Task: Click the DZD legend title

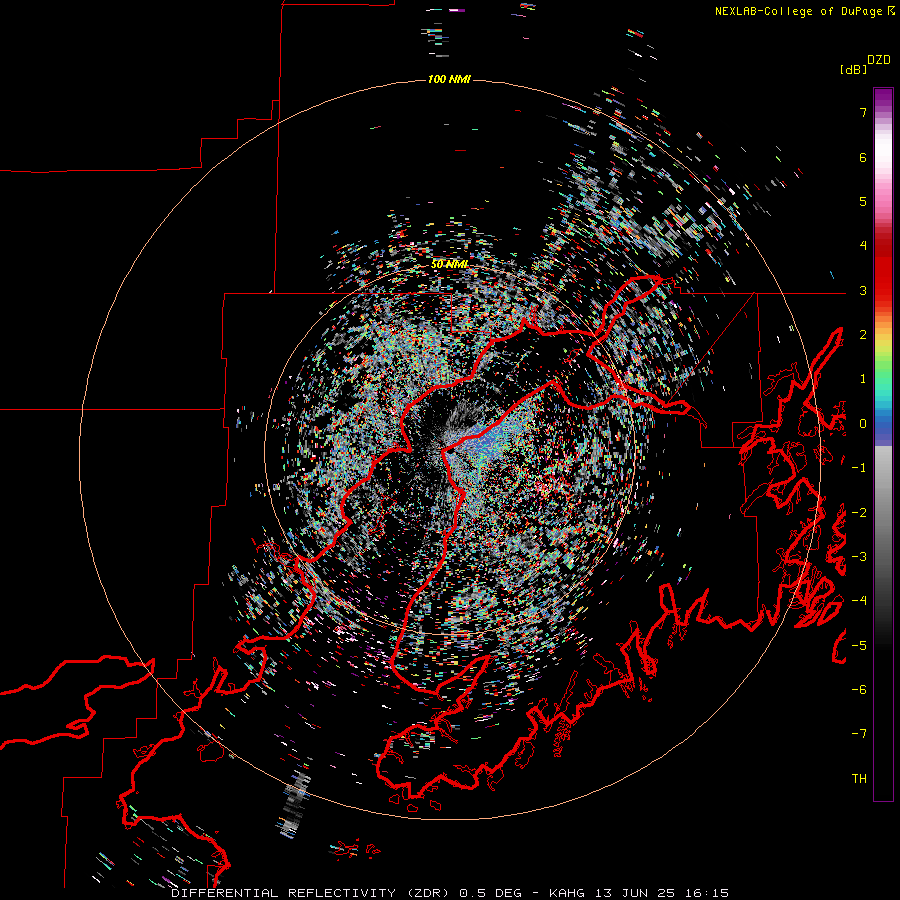Action: tap(879, 60)
